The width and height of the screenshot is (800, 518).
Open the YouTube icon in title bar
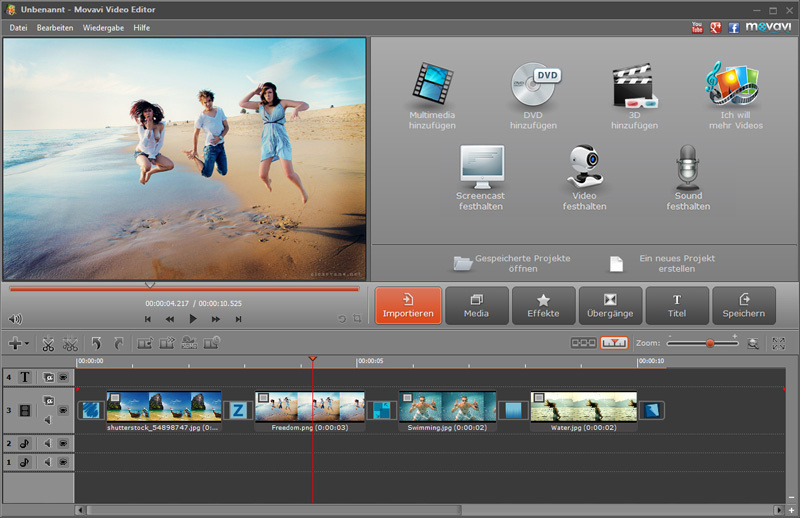click(697, 27)
